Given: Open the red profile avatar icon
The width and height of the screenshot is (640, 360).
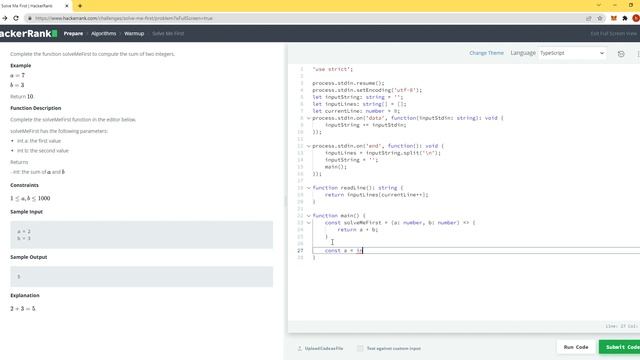Looking at the screenshot, I should (x=636, y=18).
